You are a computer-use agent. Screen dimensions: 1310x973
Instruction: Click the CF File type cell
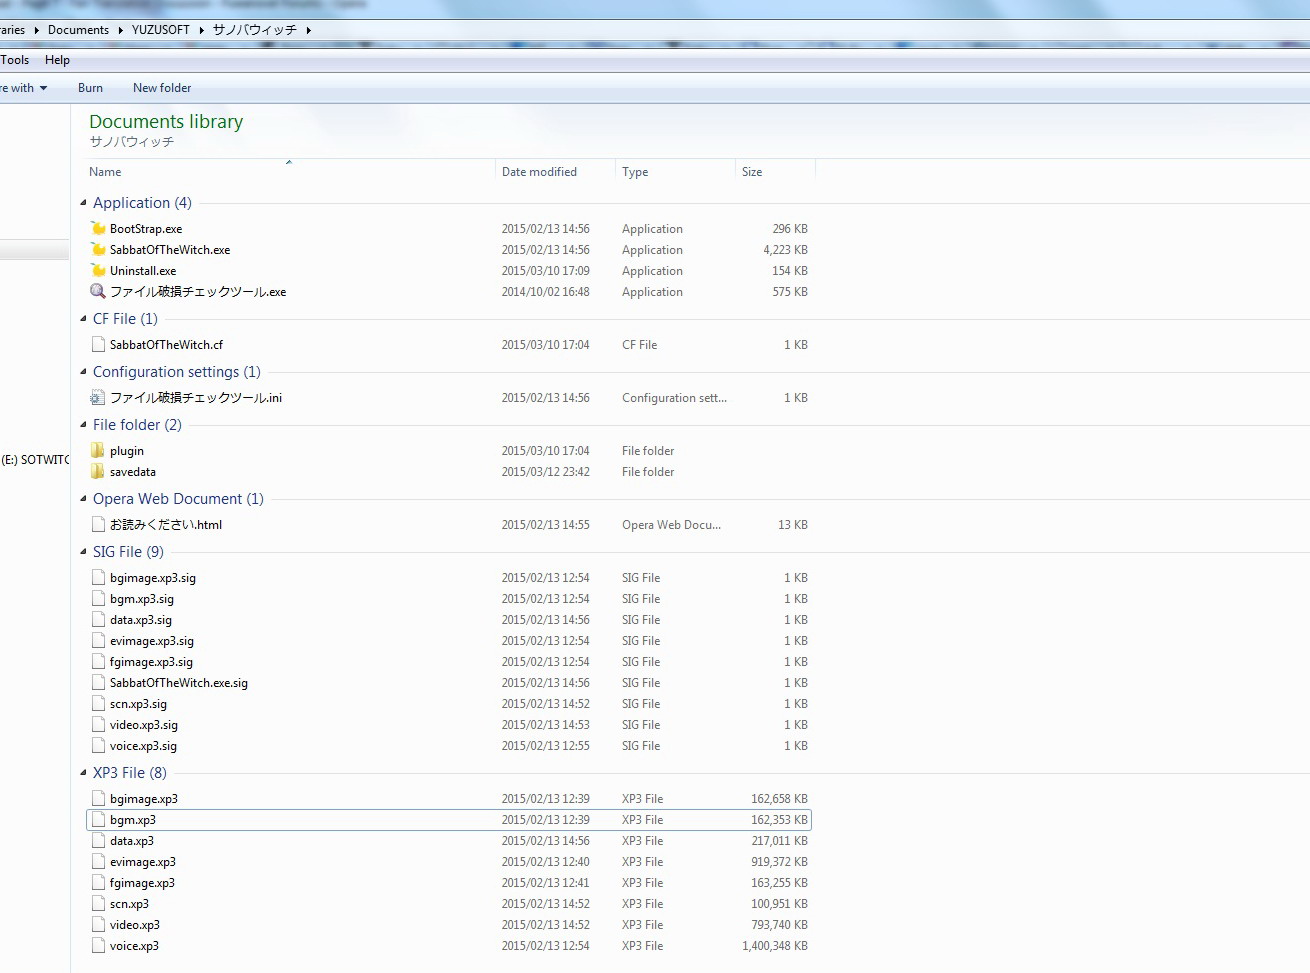pos(640,345)
